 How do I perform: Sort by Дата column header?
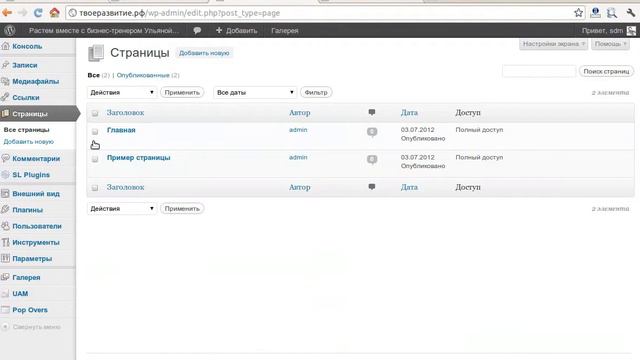(409, 113)
